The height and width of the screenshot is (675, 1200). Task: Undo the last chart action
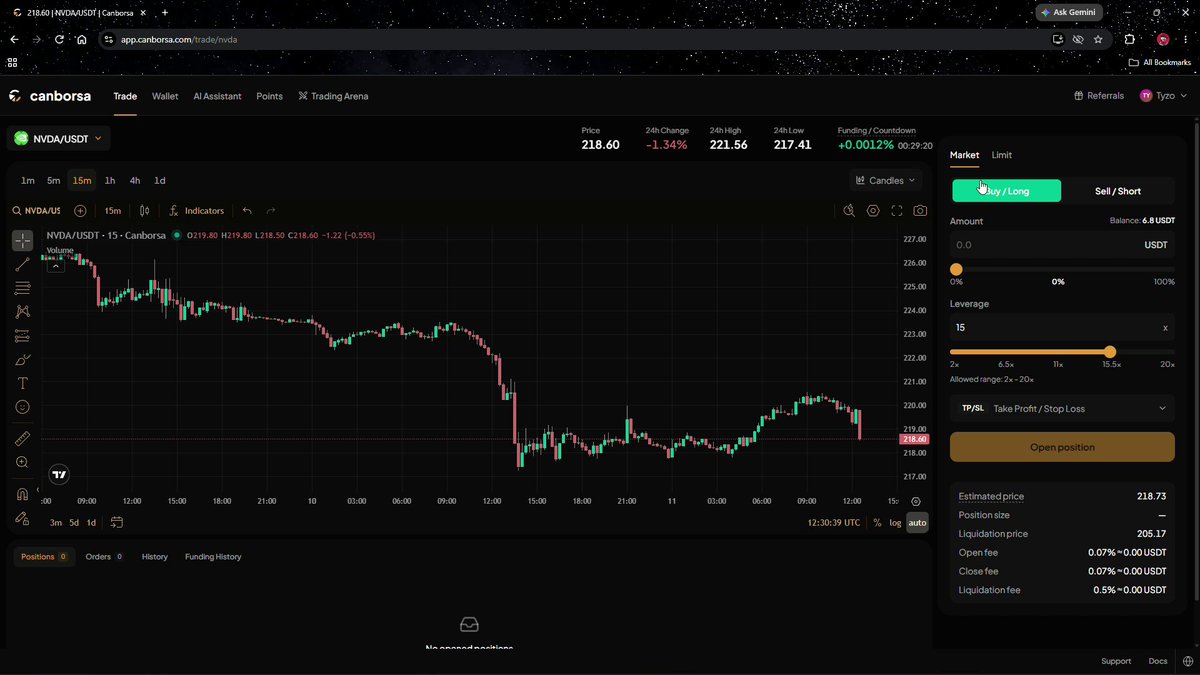247,211
